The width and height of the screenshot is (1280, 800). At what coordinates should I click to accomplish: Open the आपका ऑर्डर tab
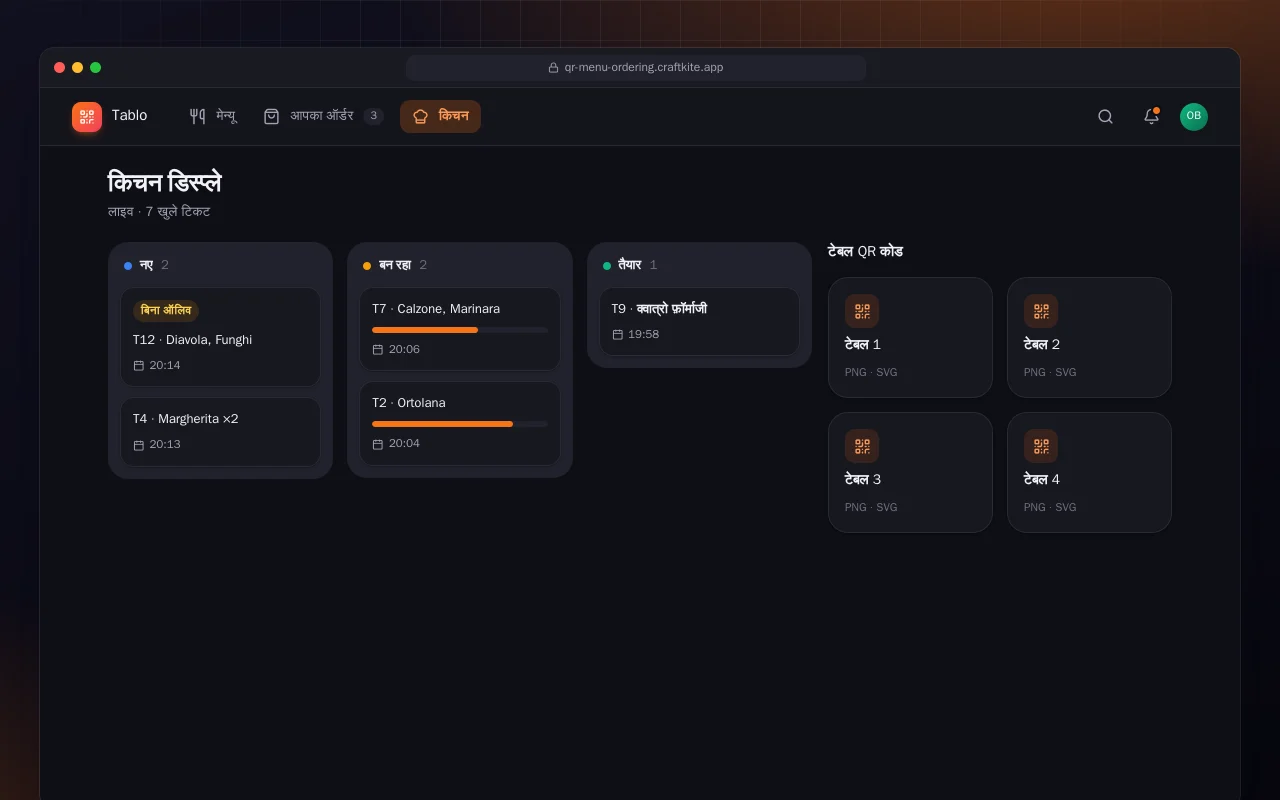[x=323, y=116]
